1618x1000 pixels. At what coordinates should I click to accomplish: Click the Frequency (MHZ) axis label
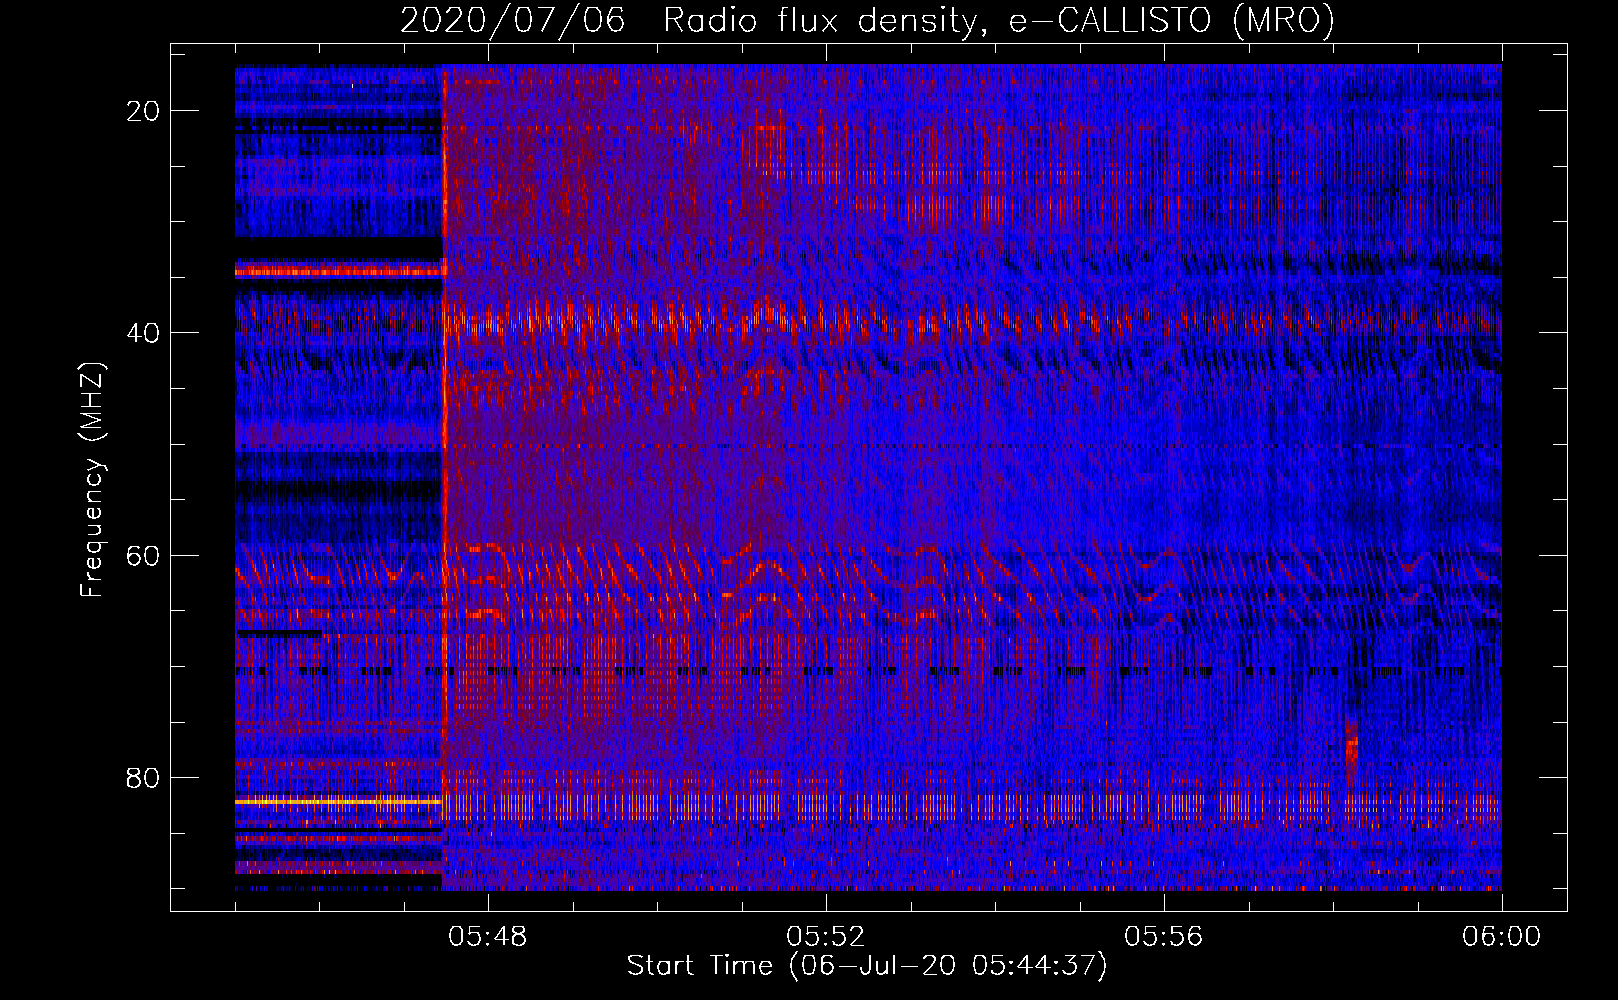tap(92, 480)
